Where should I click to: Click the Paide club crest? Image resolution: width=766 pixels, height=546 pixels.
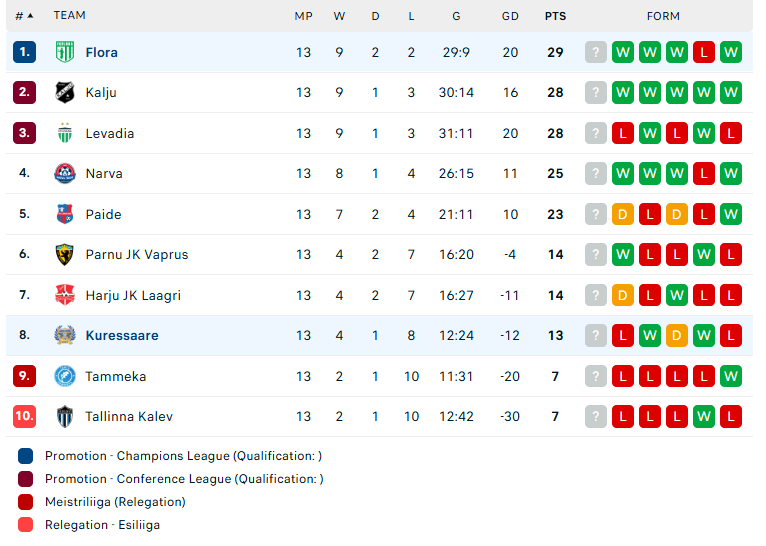(x=64, y=214)
